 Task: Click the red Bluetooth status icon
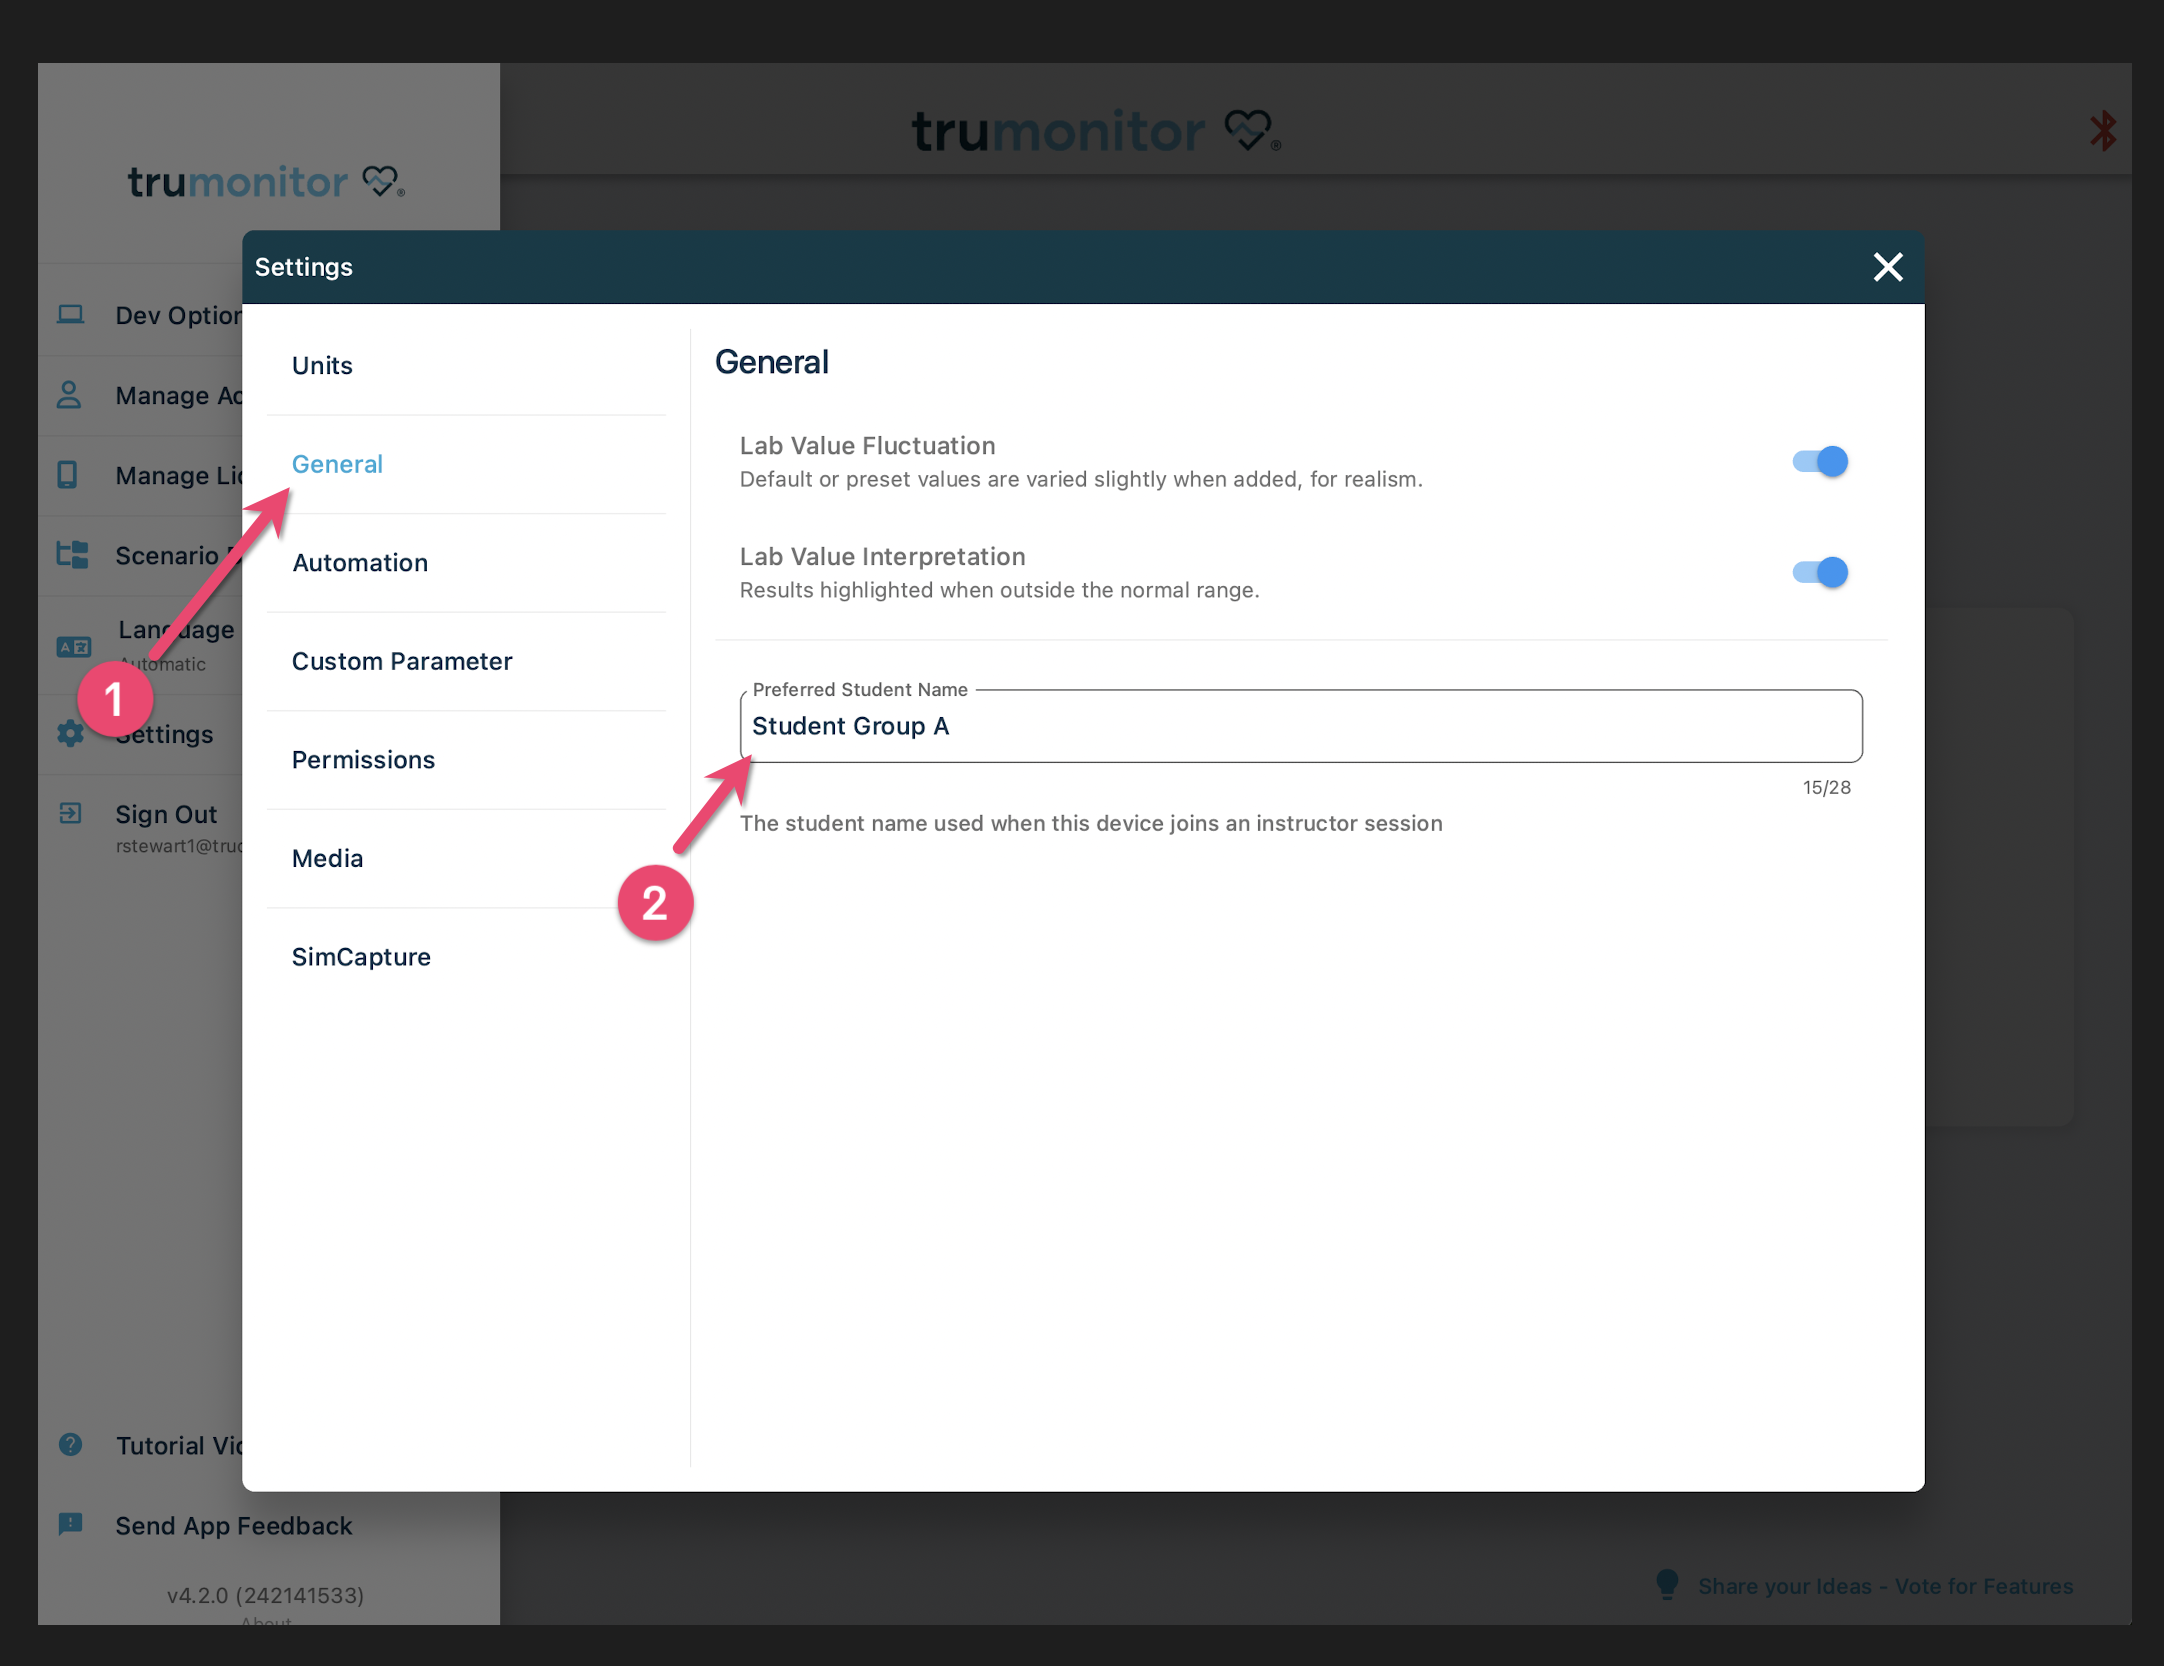click(x=2103, y=131)
